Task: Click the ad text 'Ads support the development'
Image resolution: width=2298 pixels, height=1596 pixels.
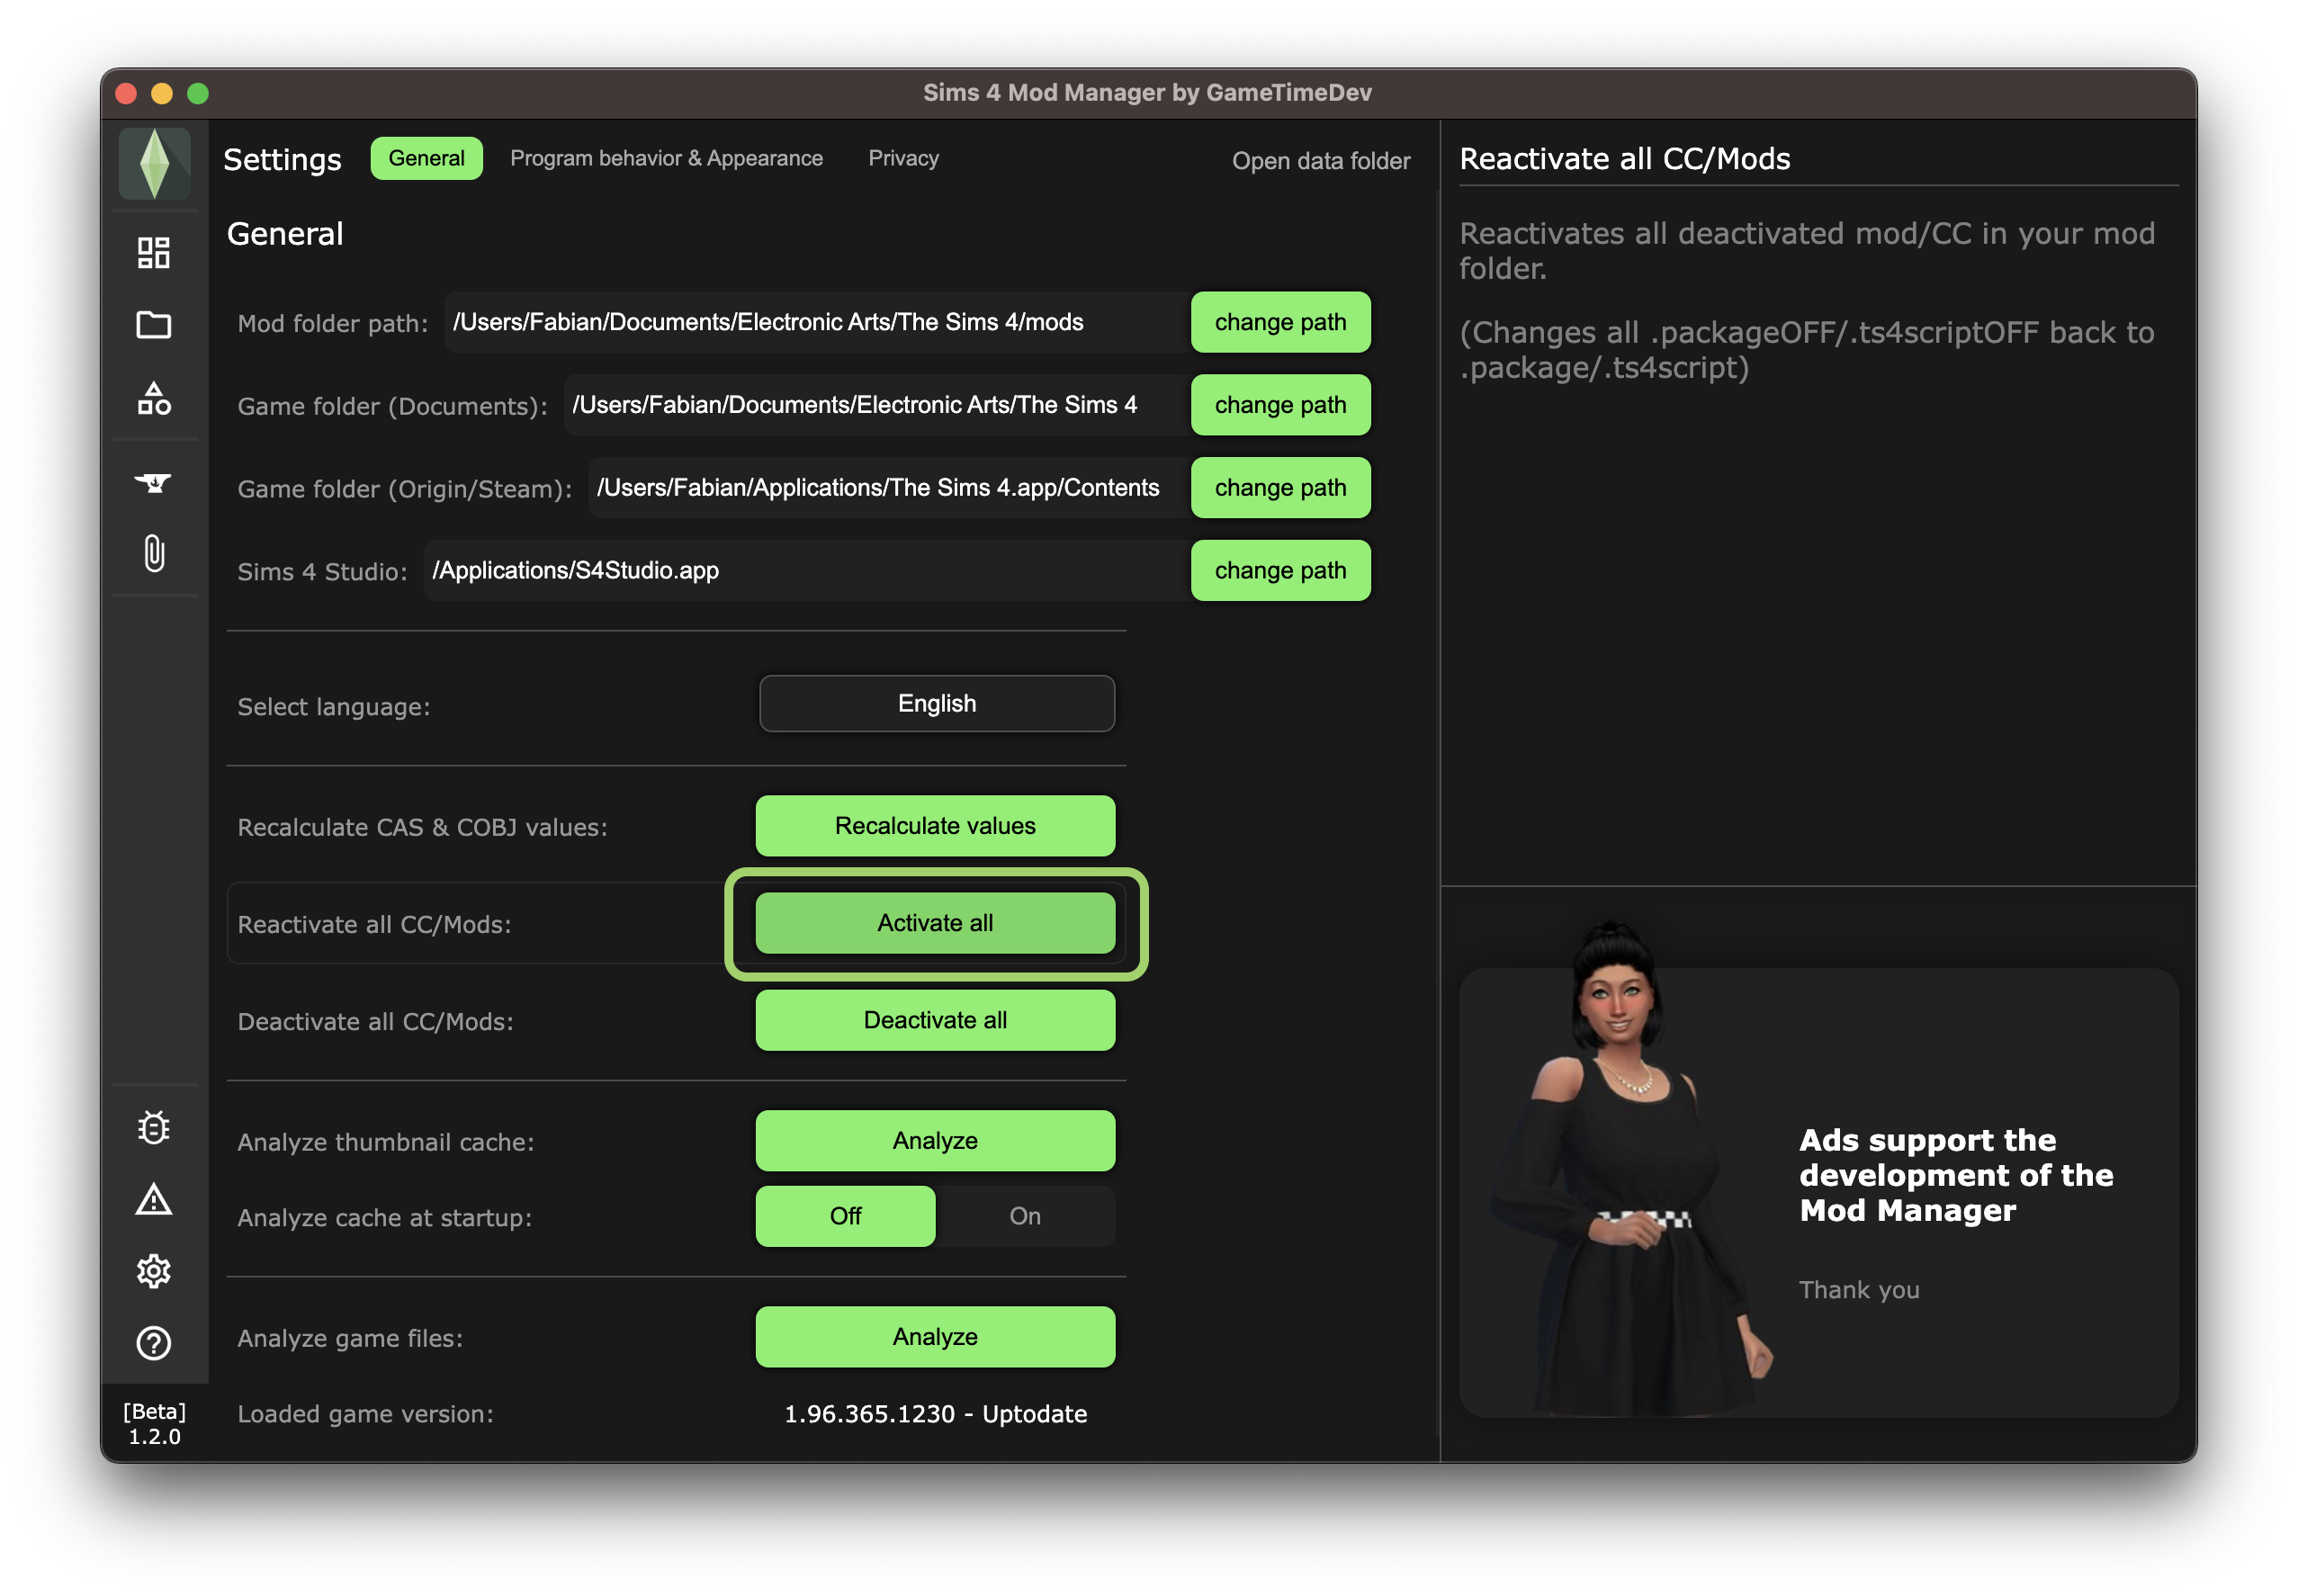Action: point(1956,1175)
